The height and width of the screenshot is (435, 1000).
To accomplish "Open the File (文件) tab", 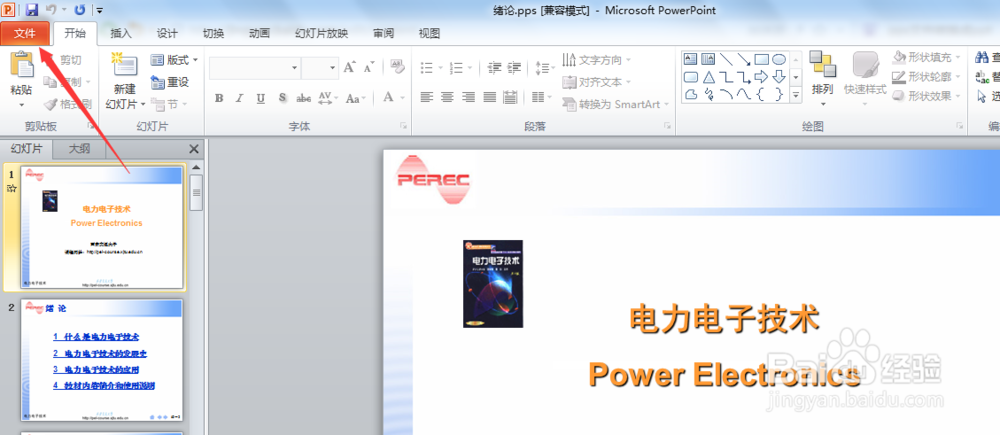I will coord(25,33).
